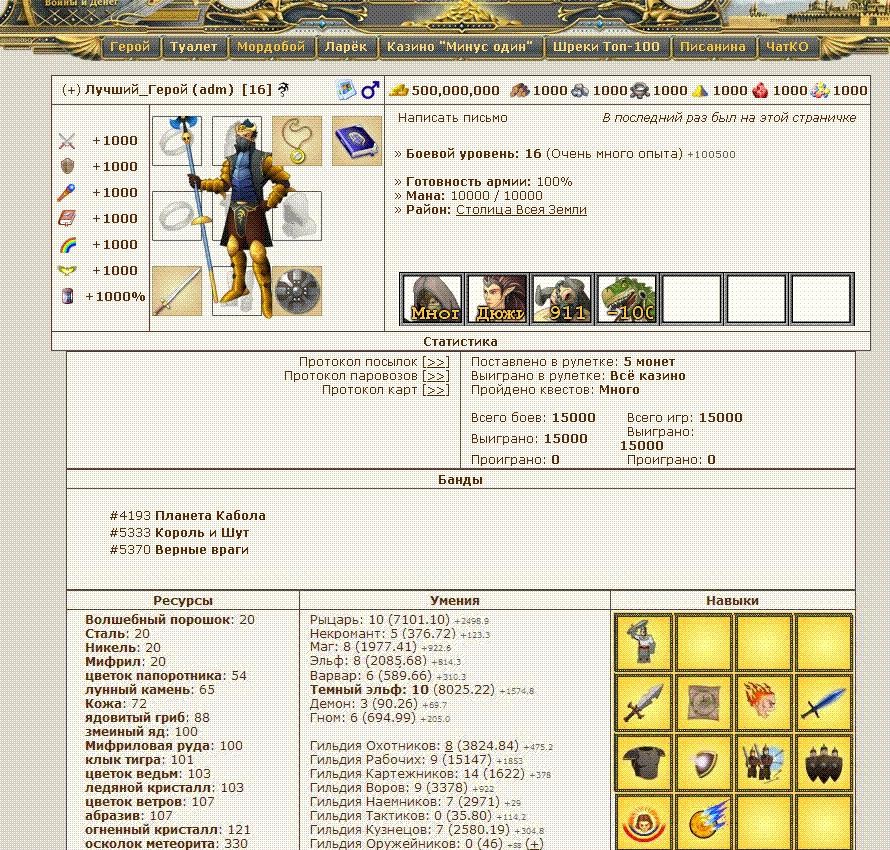This screenshot has width=890, height=850.
Task: Click the blue spellbook item slot
Action: (x=356, y=141)
